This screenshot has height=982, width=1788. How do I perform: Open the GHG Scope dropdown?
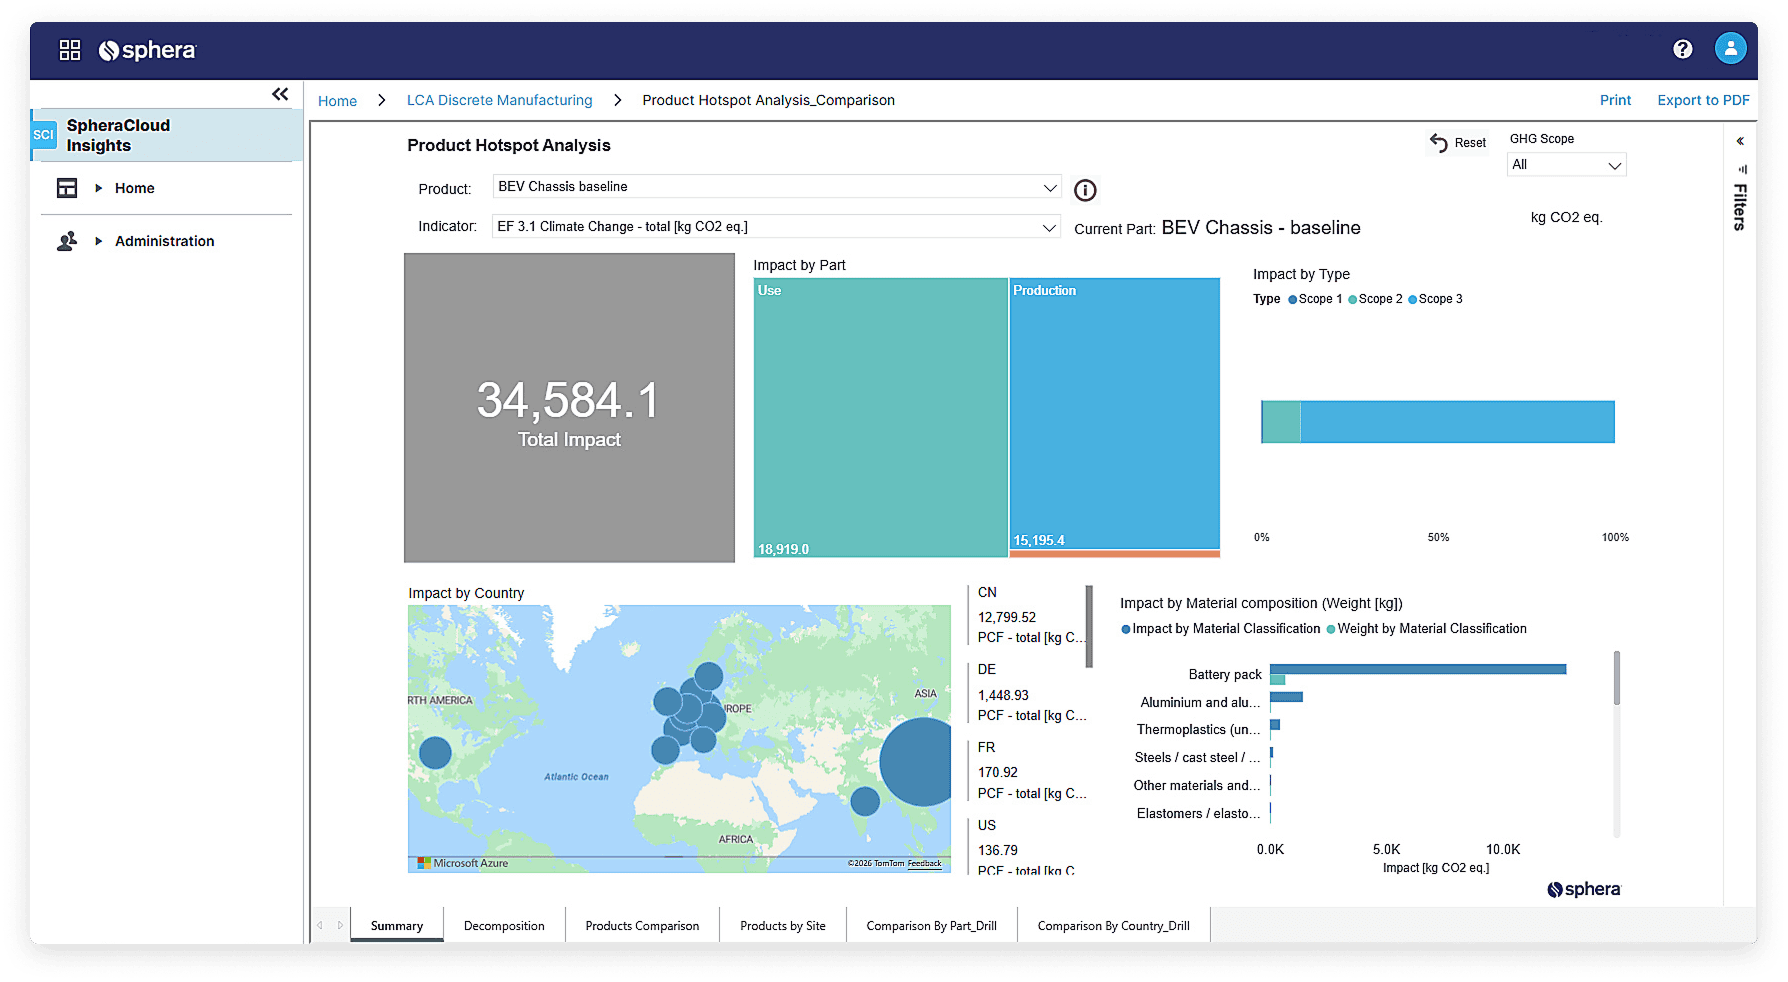click(x=1566, y=165)
